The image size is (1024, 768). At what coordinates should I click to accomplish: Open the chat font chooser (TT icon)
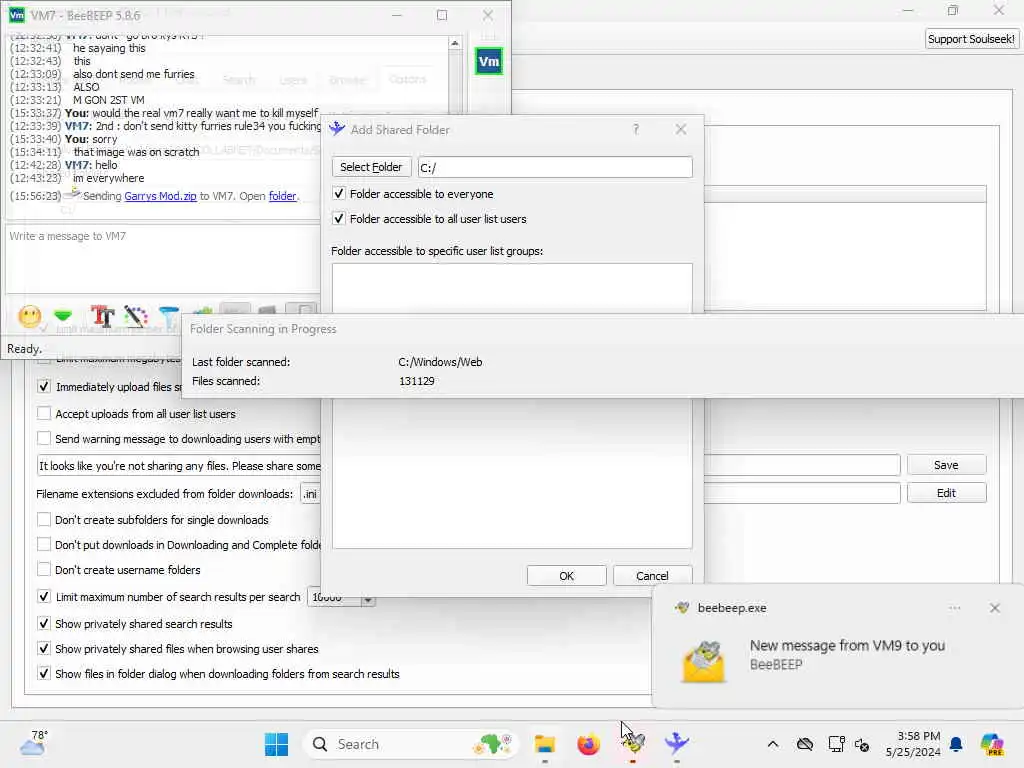(102, 317)
